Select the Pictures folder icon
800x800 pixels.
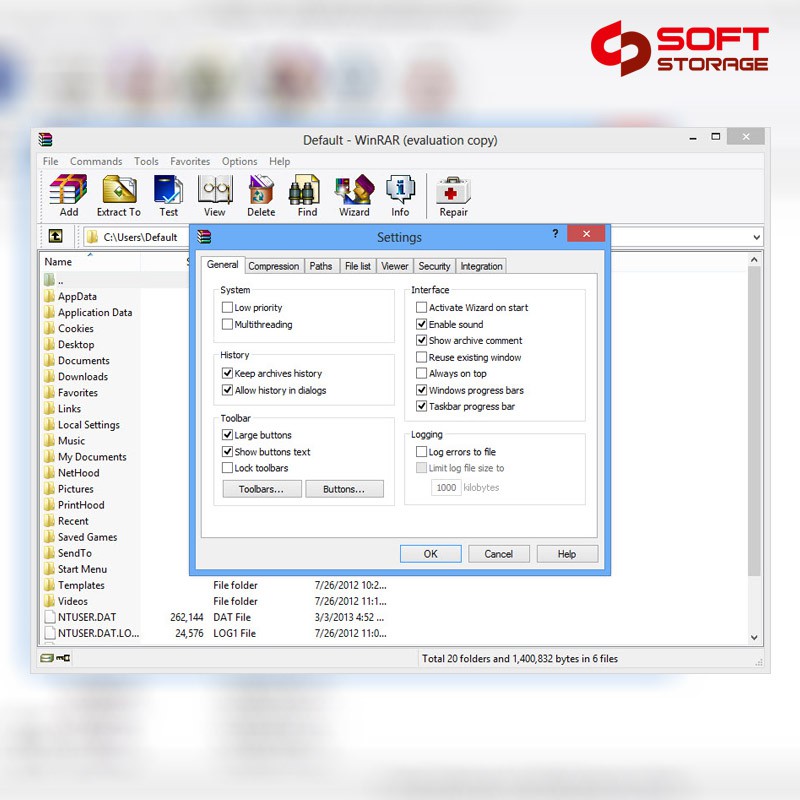point(49,488)
